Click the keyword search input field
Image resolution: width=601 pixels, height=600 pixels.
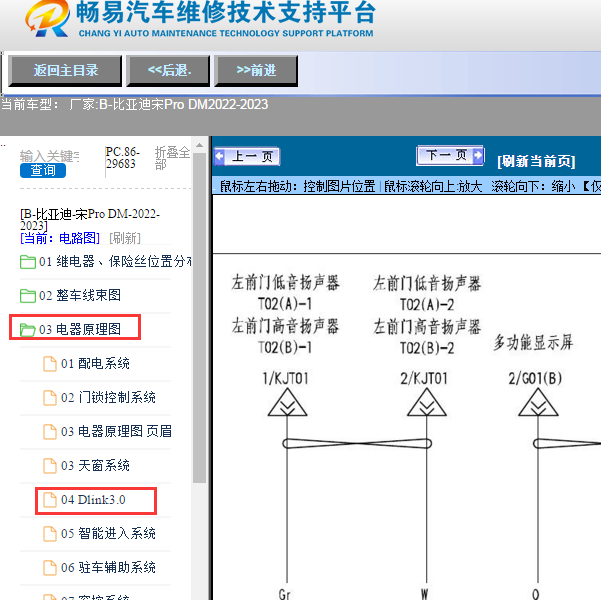coord(50,156)
